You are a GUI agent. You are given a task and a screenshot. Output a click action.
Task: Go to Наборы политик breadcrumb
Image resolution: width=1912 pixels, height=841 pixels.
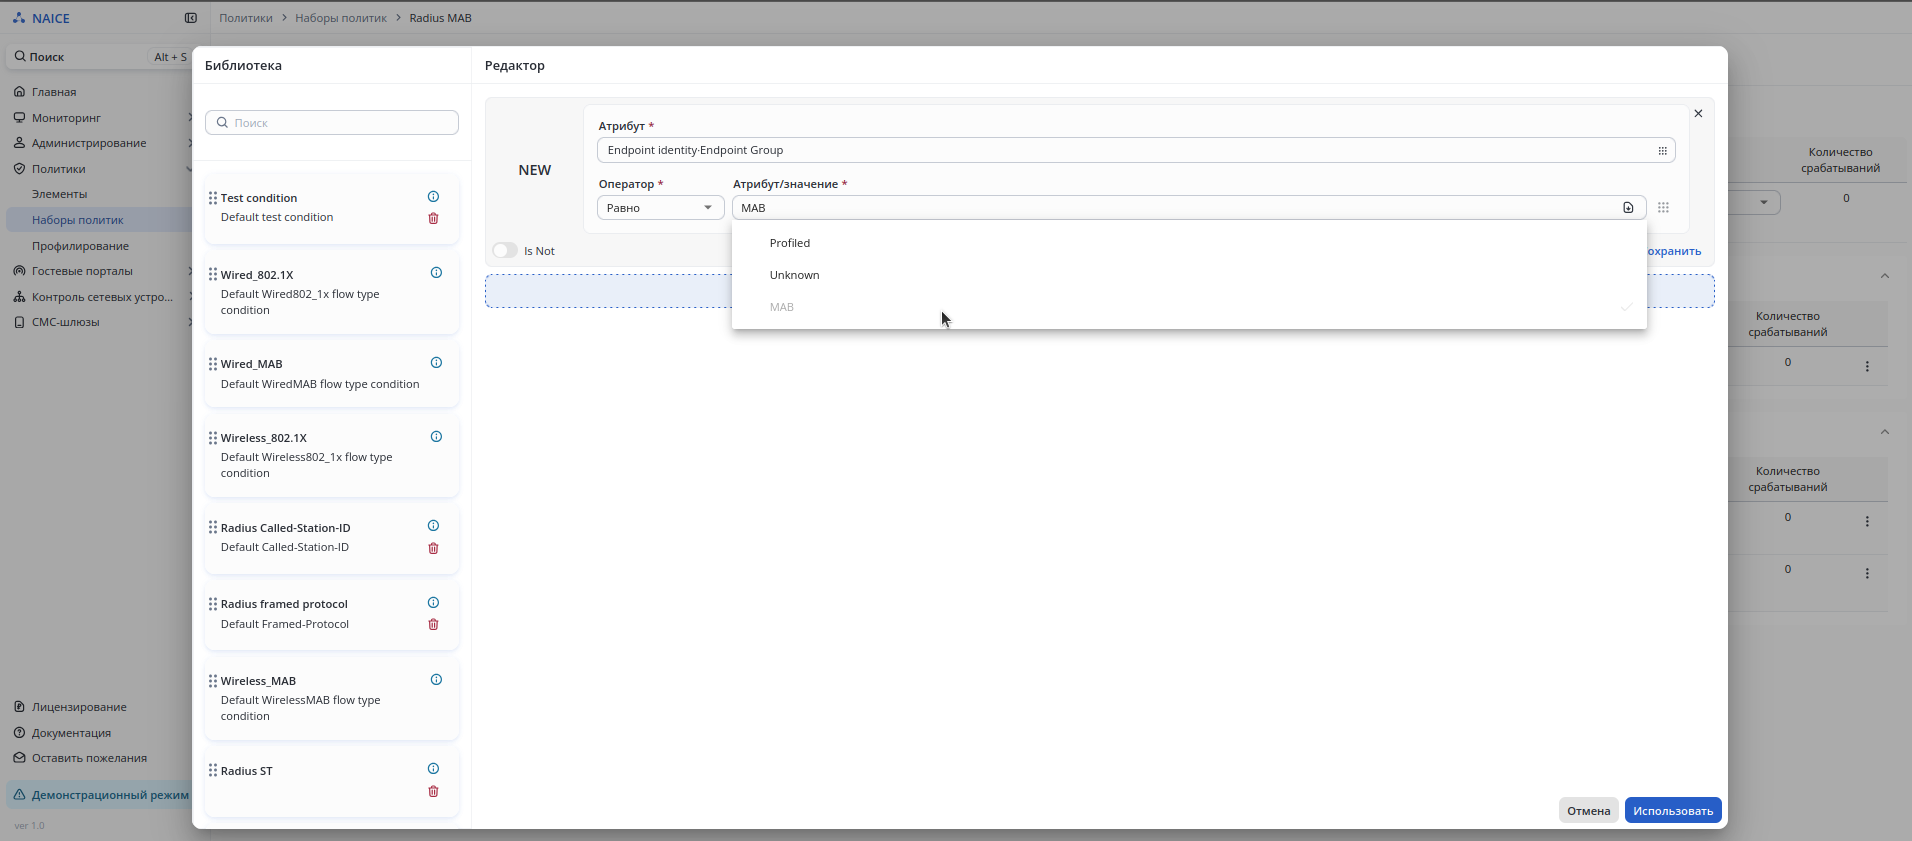[341, 18]
